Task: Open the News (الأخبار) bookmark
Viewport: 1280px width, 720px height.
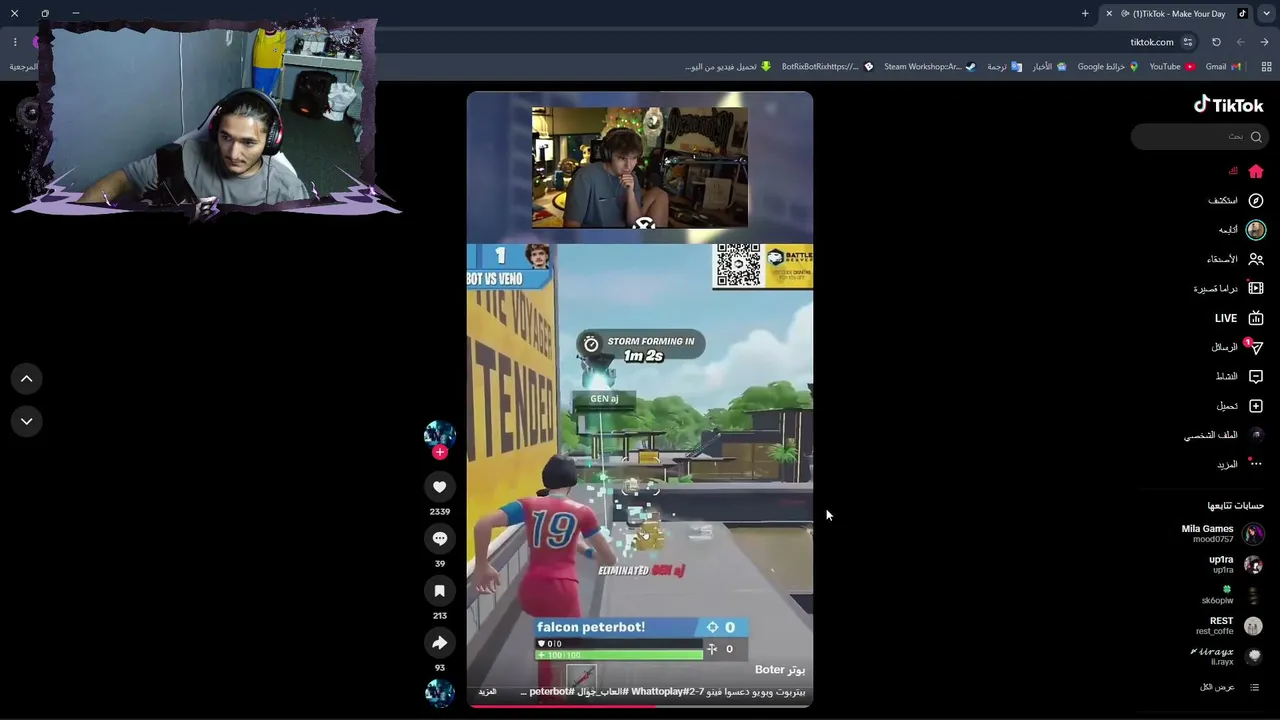Action: click(1049, 67)
